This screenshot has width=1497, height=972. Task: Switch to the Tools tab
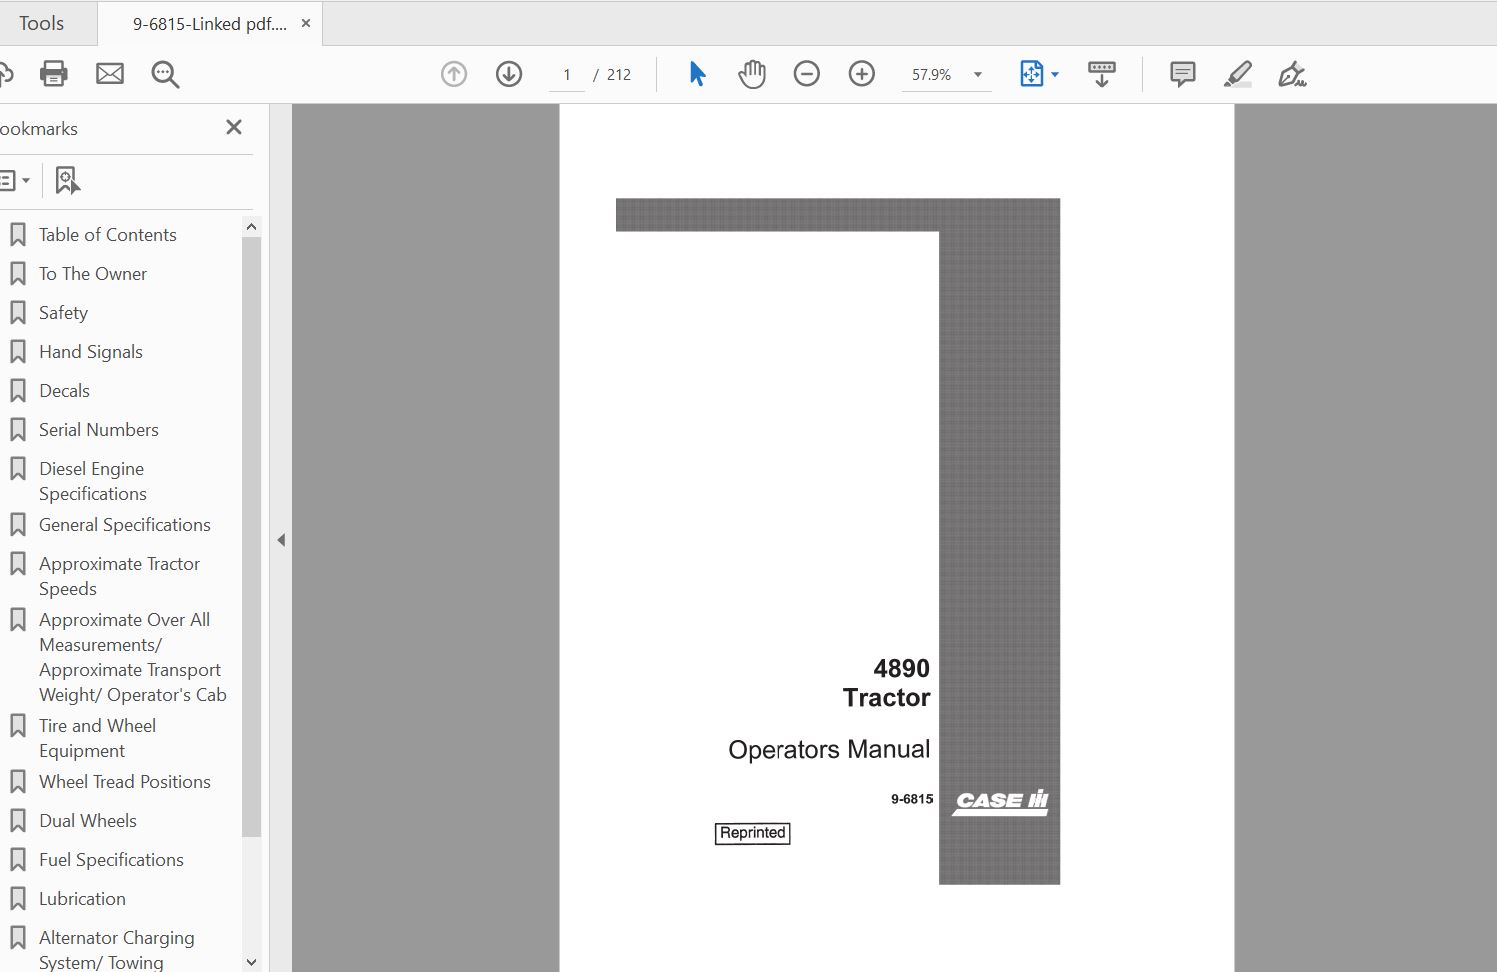click(42, 23)
